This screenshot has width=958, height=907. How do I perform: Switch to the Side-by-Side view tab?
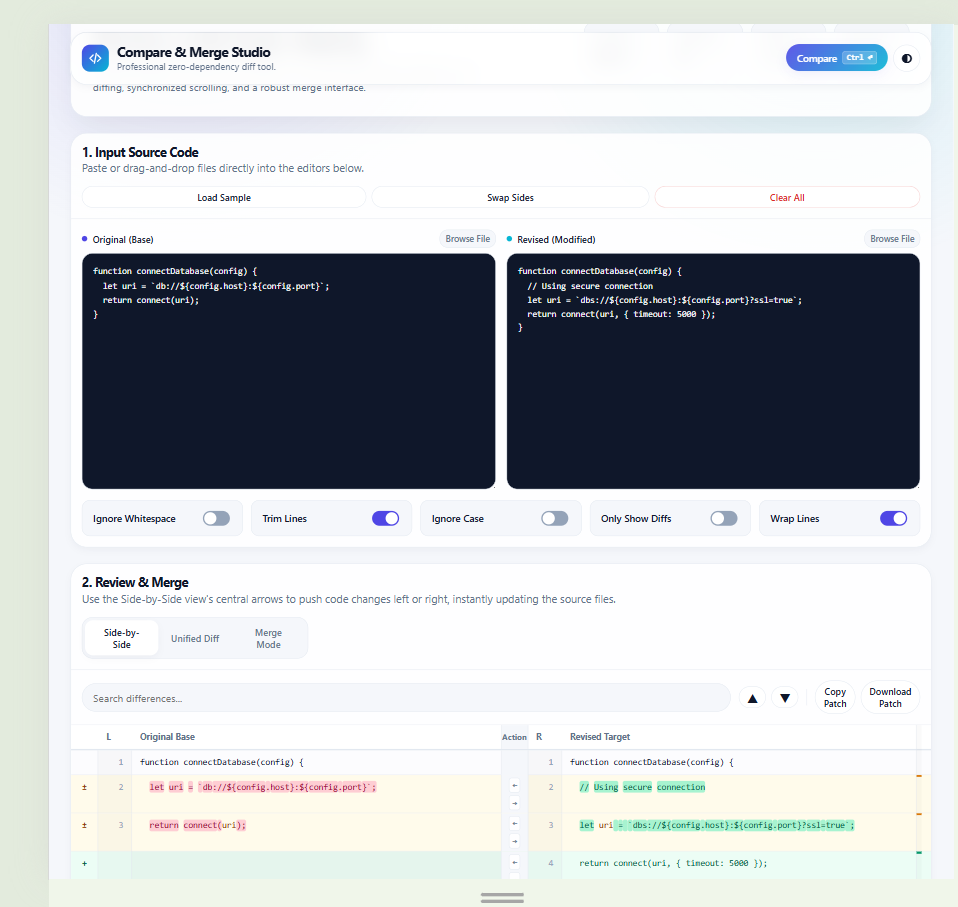(x=122, y=638)
